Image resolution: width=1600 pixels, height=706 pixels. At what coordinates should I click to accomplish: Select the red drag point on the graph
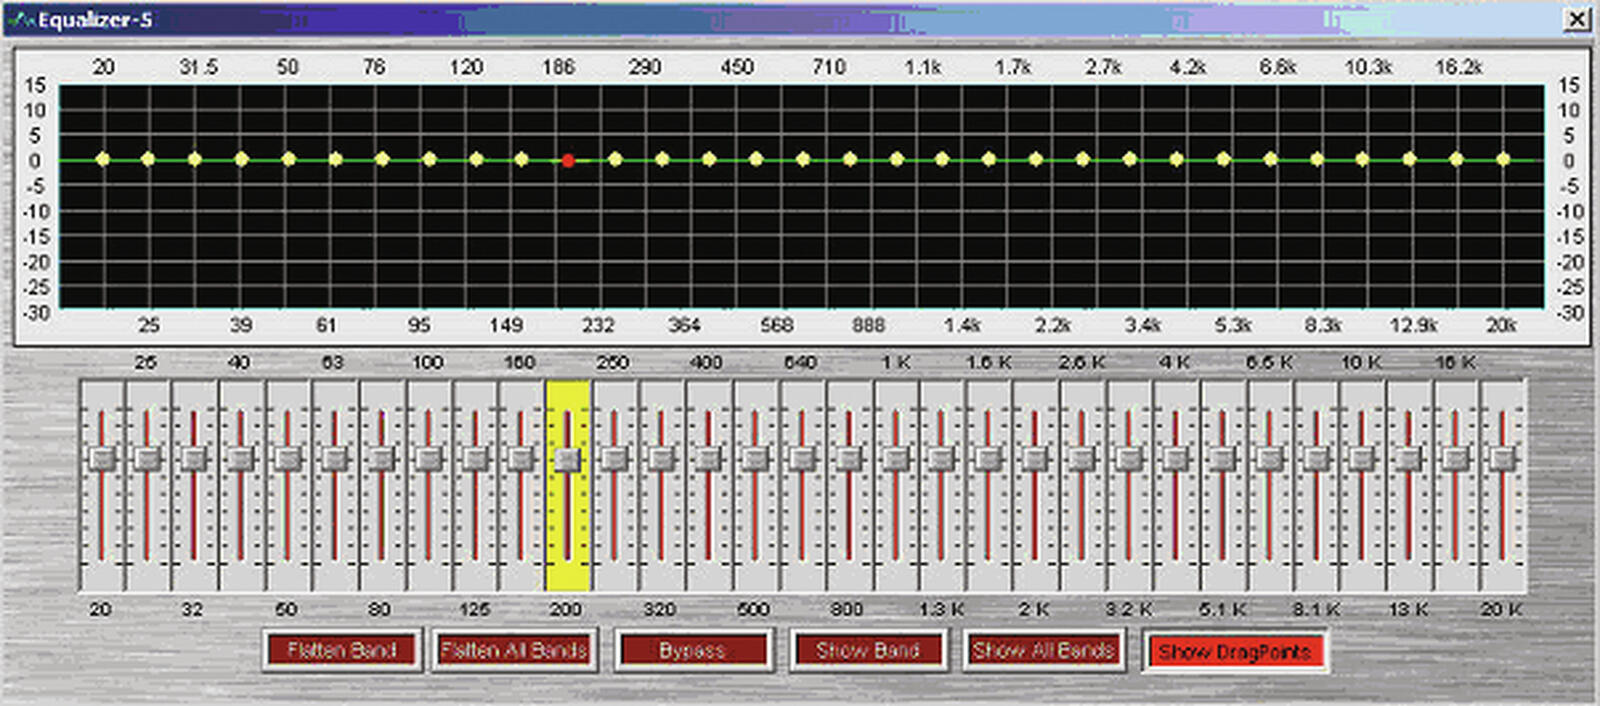click(x=568, y=160)
